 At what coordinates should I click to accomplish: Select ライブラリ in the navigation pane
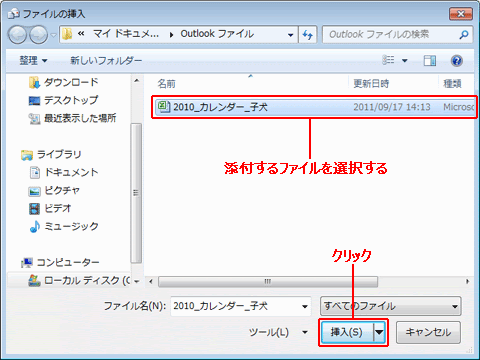click(x=51, y=154)
